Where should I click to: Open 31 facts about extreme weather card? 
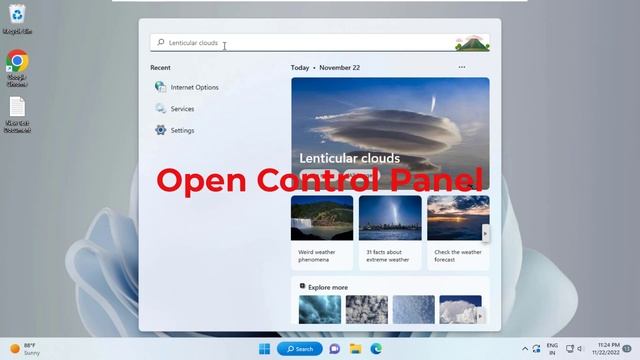(390, 233)
